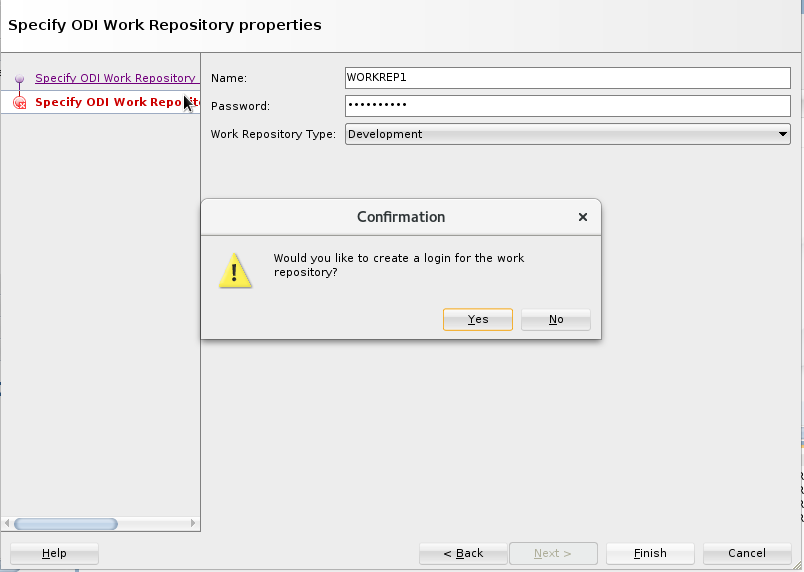Viewport: 804px width, 572px height.
Task: Click the 'Password:' label
Action: click(x=240, y=106)
